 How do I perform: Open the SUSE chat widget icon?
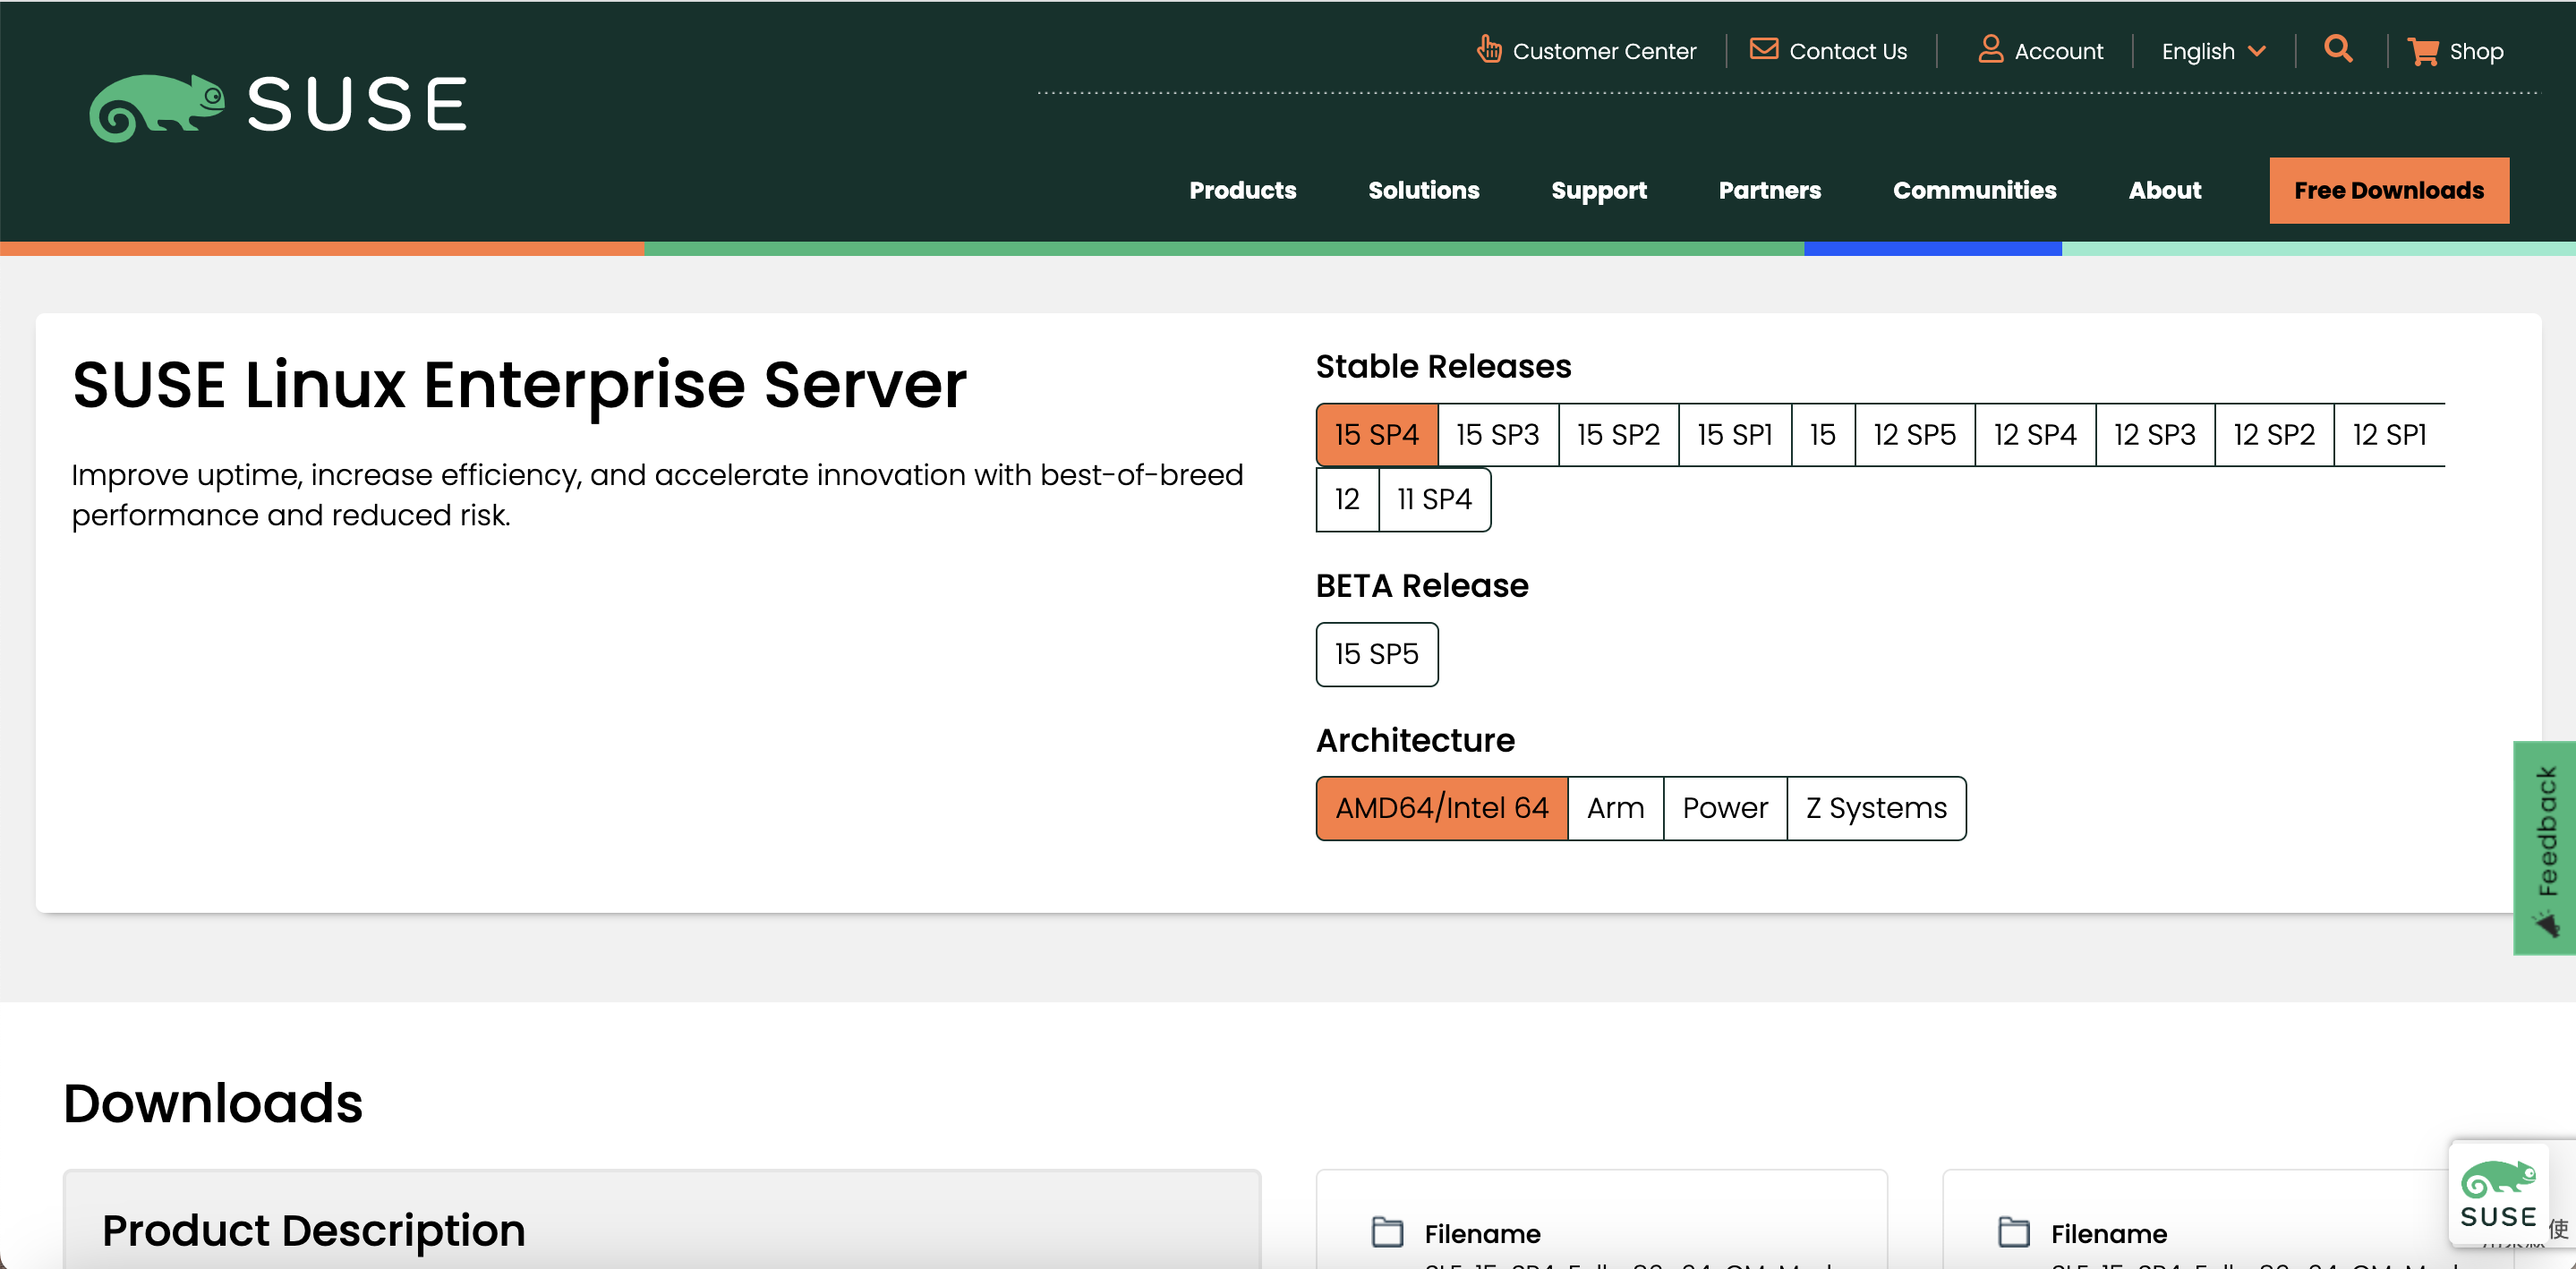click(2498, 1193)
